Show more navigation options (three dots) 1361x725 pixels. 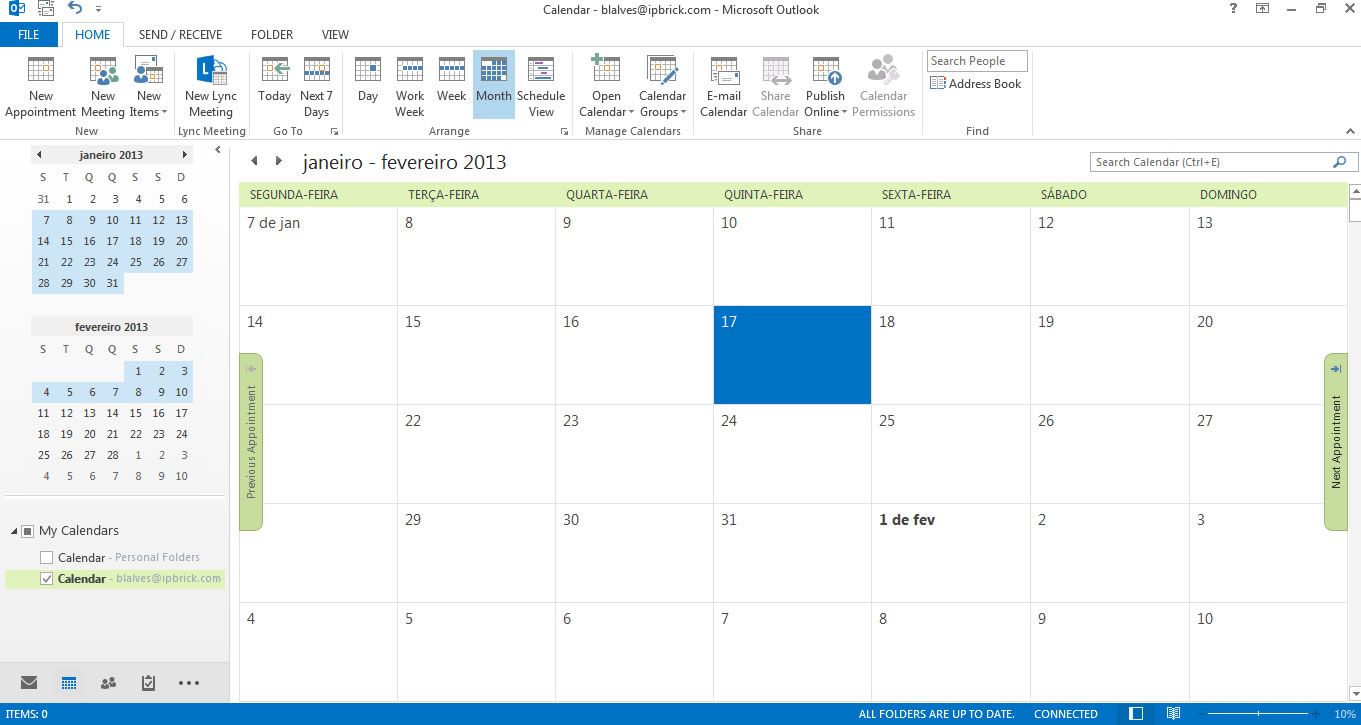(x=189, y=683)
